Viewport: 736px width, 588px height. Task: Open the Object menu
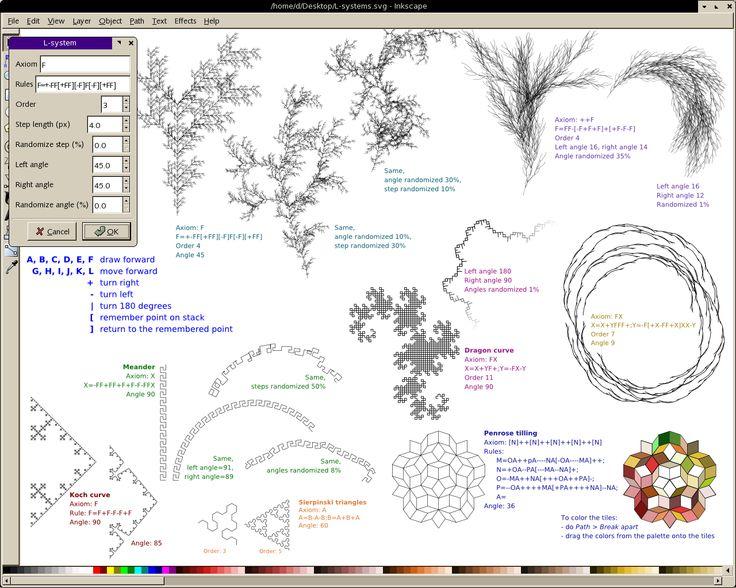(x=110, y=20)
